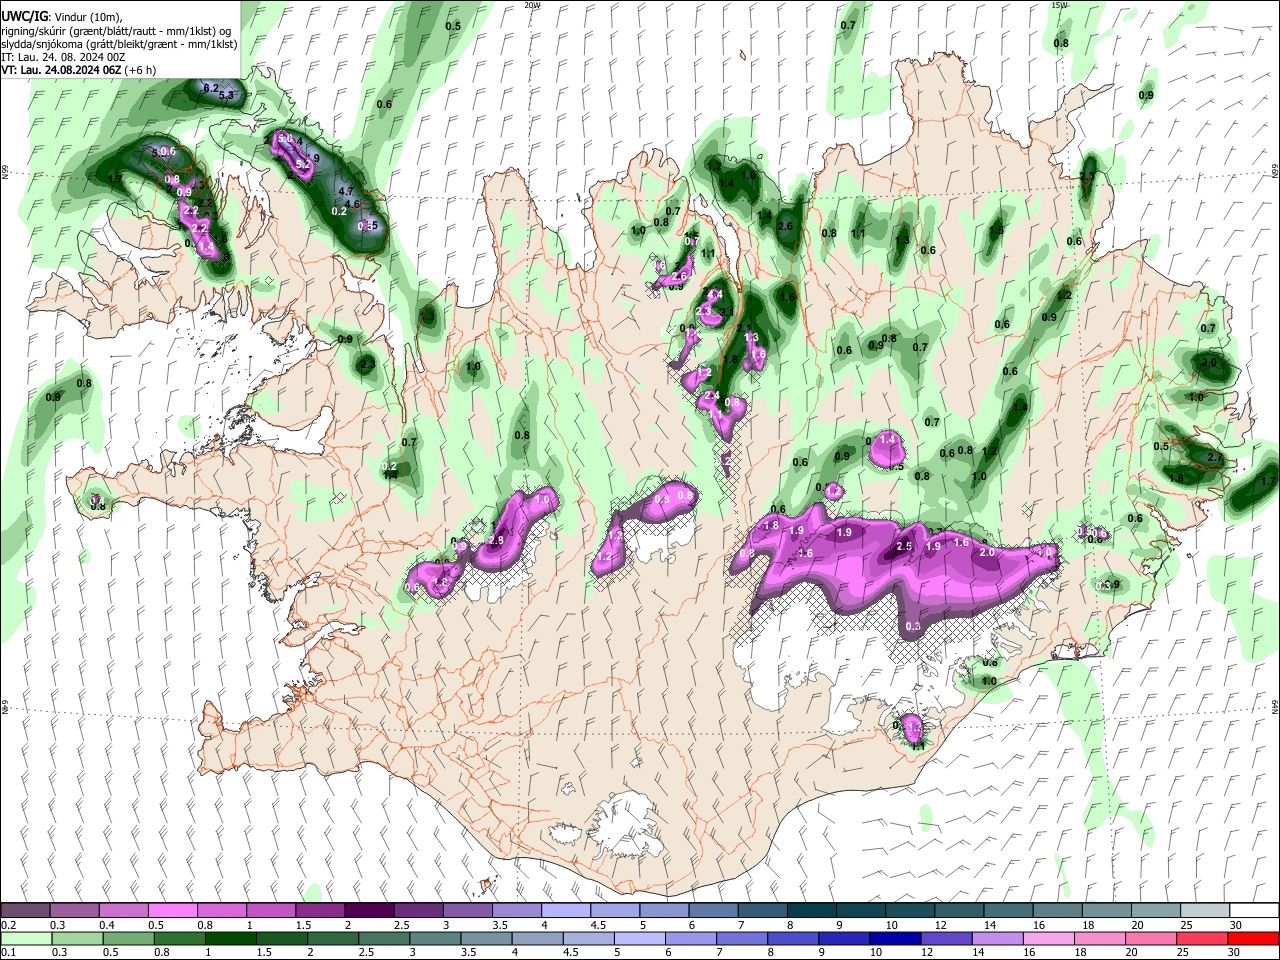Click the 5.3 precipitation value on the map
Image resolution: width=1280 pixels, height=960 pixels.
tap(225, 95)
